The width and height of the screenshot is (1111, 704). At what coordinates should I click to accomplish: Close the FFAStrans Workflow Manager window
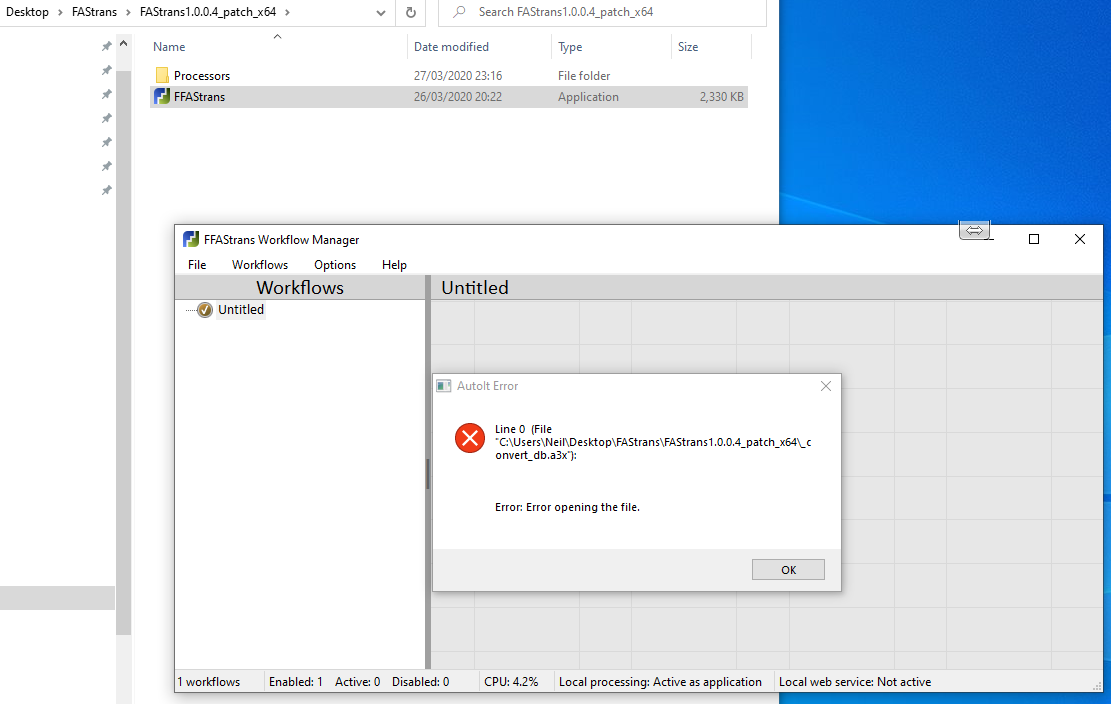1080,239
